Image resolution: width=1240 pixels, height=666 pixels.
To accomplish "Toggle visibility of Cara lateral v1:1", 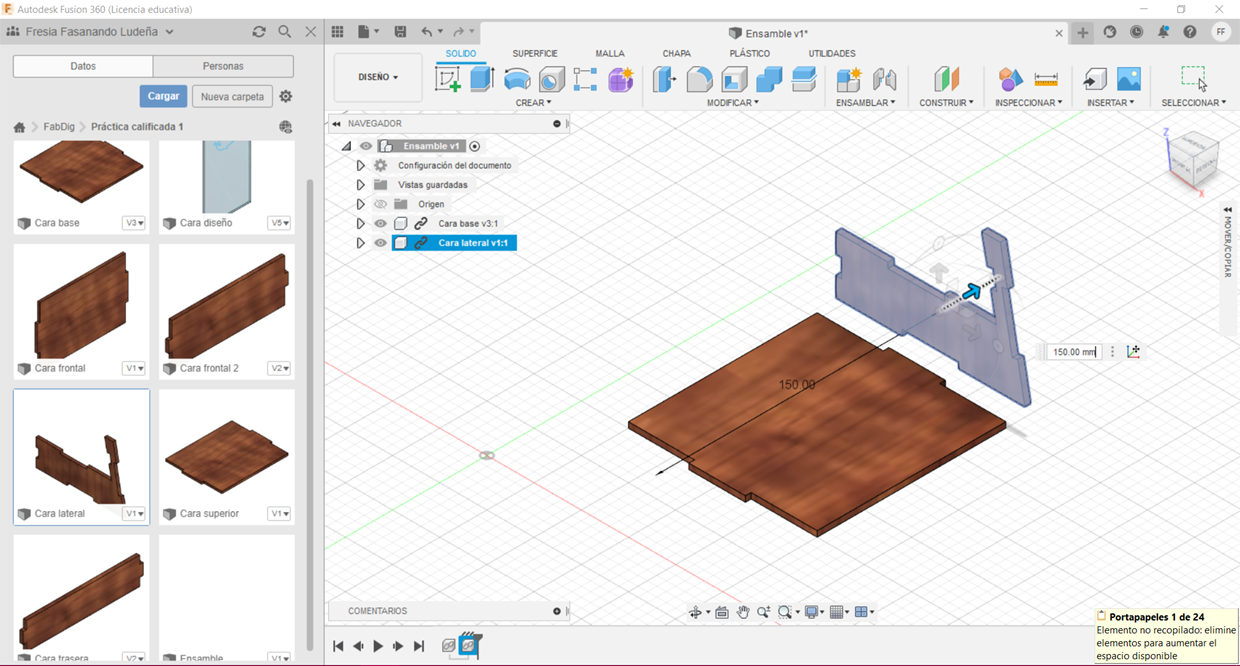I will [x=380, y=243].
